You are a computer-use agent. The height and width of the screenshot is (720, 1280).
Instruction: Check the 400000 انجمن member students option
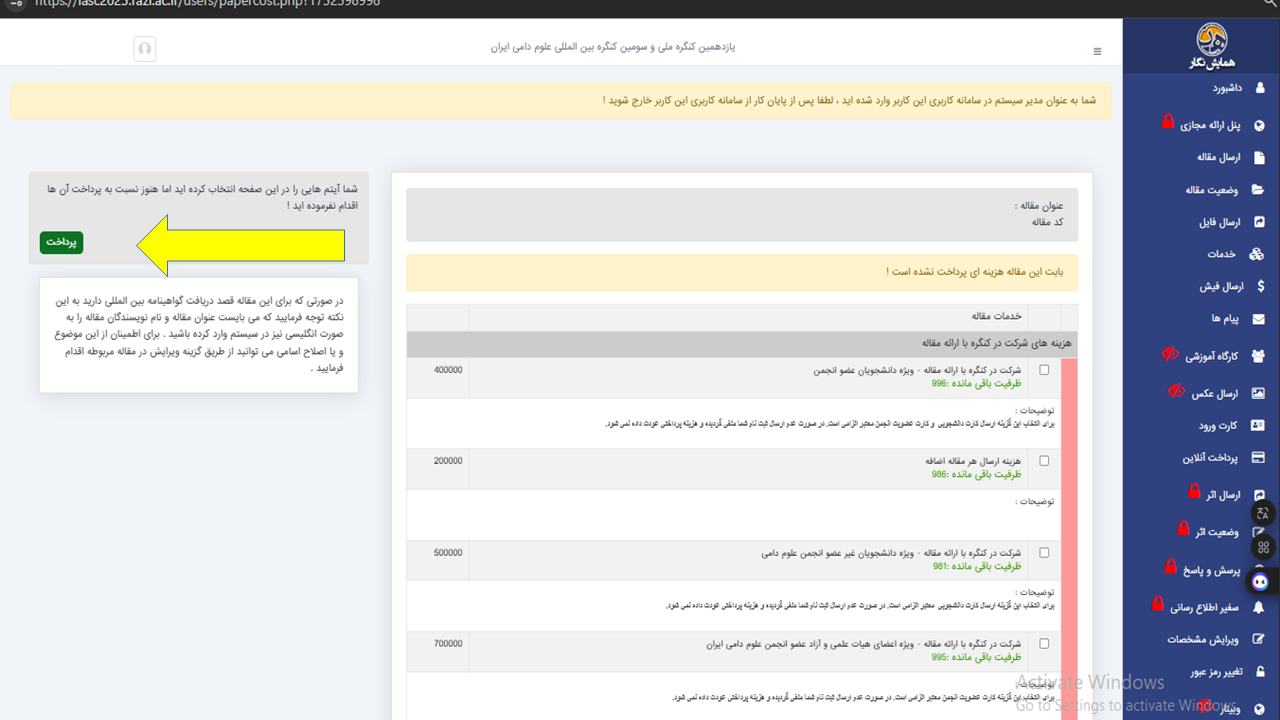click(1044, 370)
